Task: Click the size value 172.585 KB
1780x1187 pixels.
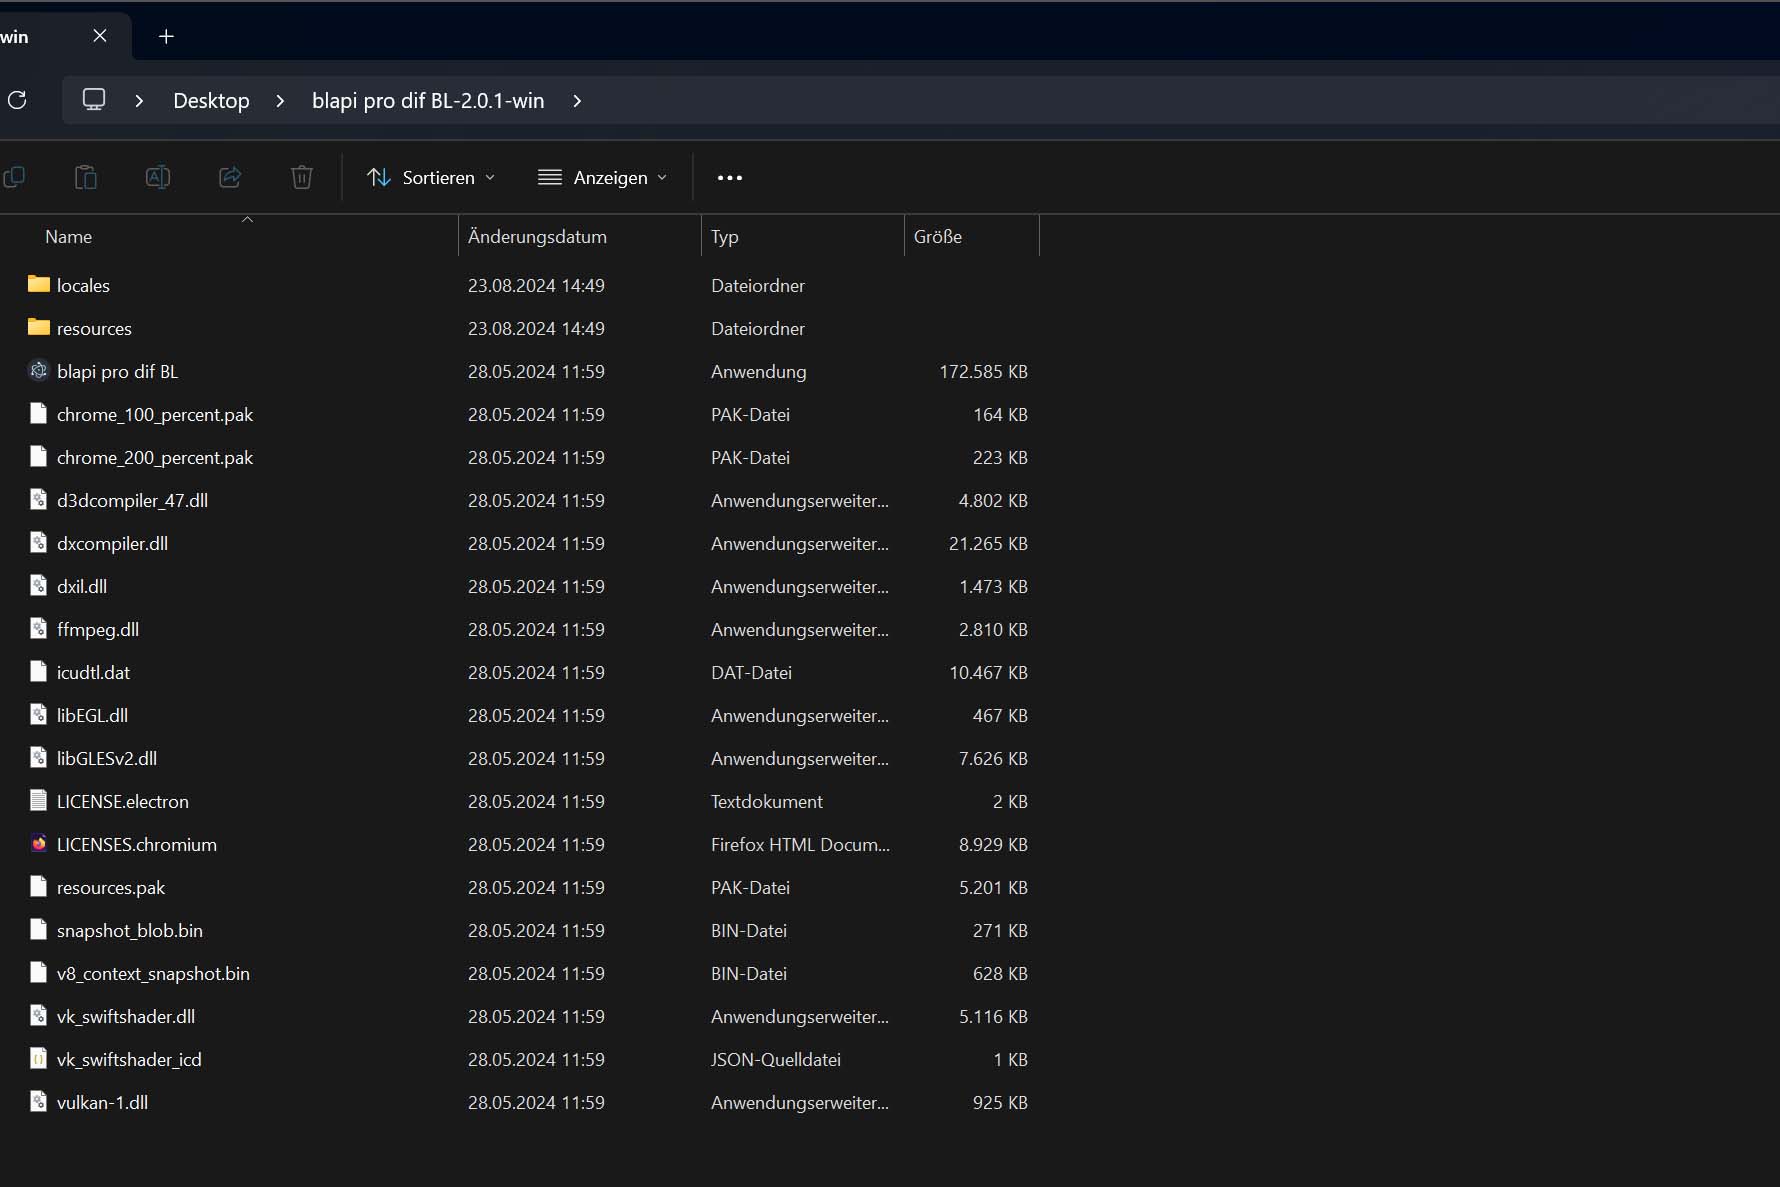Action: tap(983, 371)
